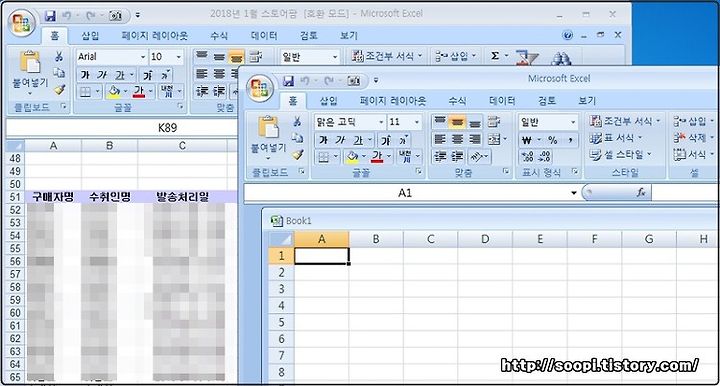Open font size 11 dropdown in front window
This screenshot has height=386, width=720.
tap(416, 122)
